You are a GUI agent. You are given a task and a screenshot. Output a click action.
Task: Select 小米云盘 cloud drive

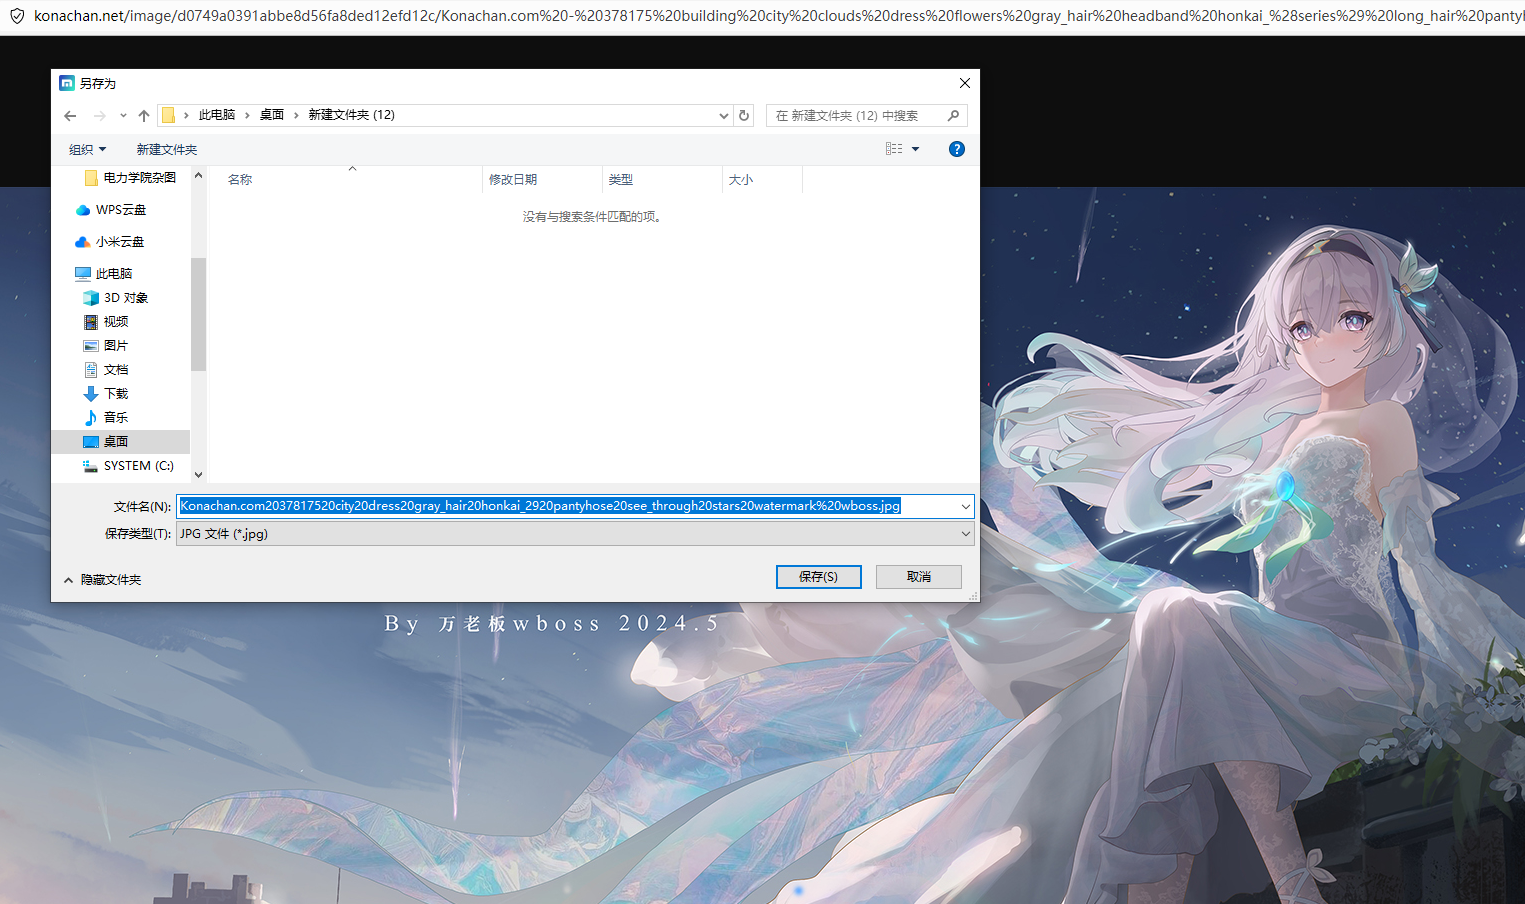coord(119,242)
